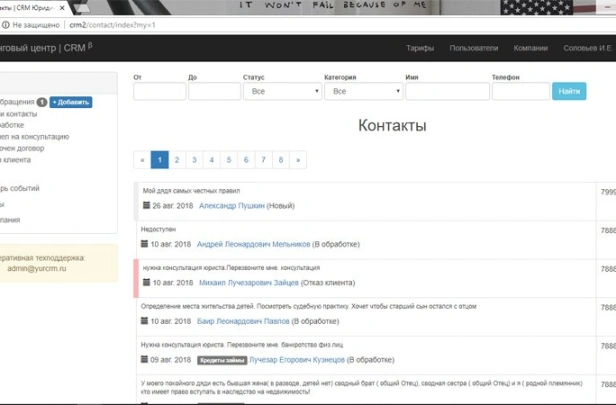
Task: Go to next page with » arrow
Action: pyautogui.click(x=298, y=159)
